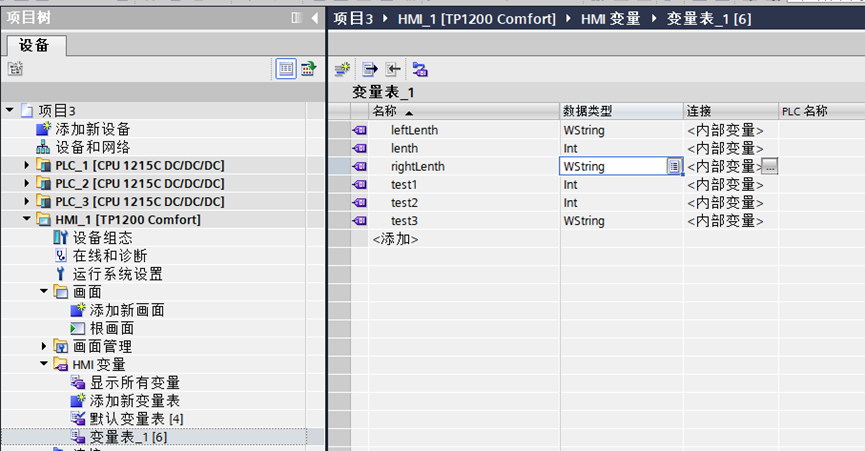The height and width of the screenshot is (451, 865).
Task: Click the project tree detail view icon
Action: 308,69
